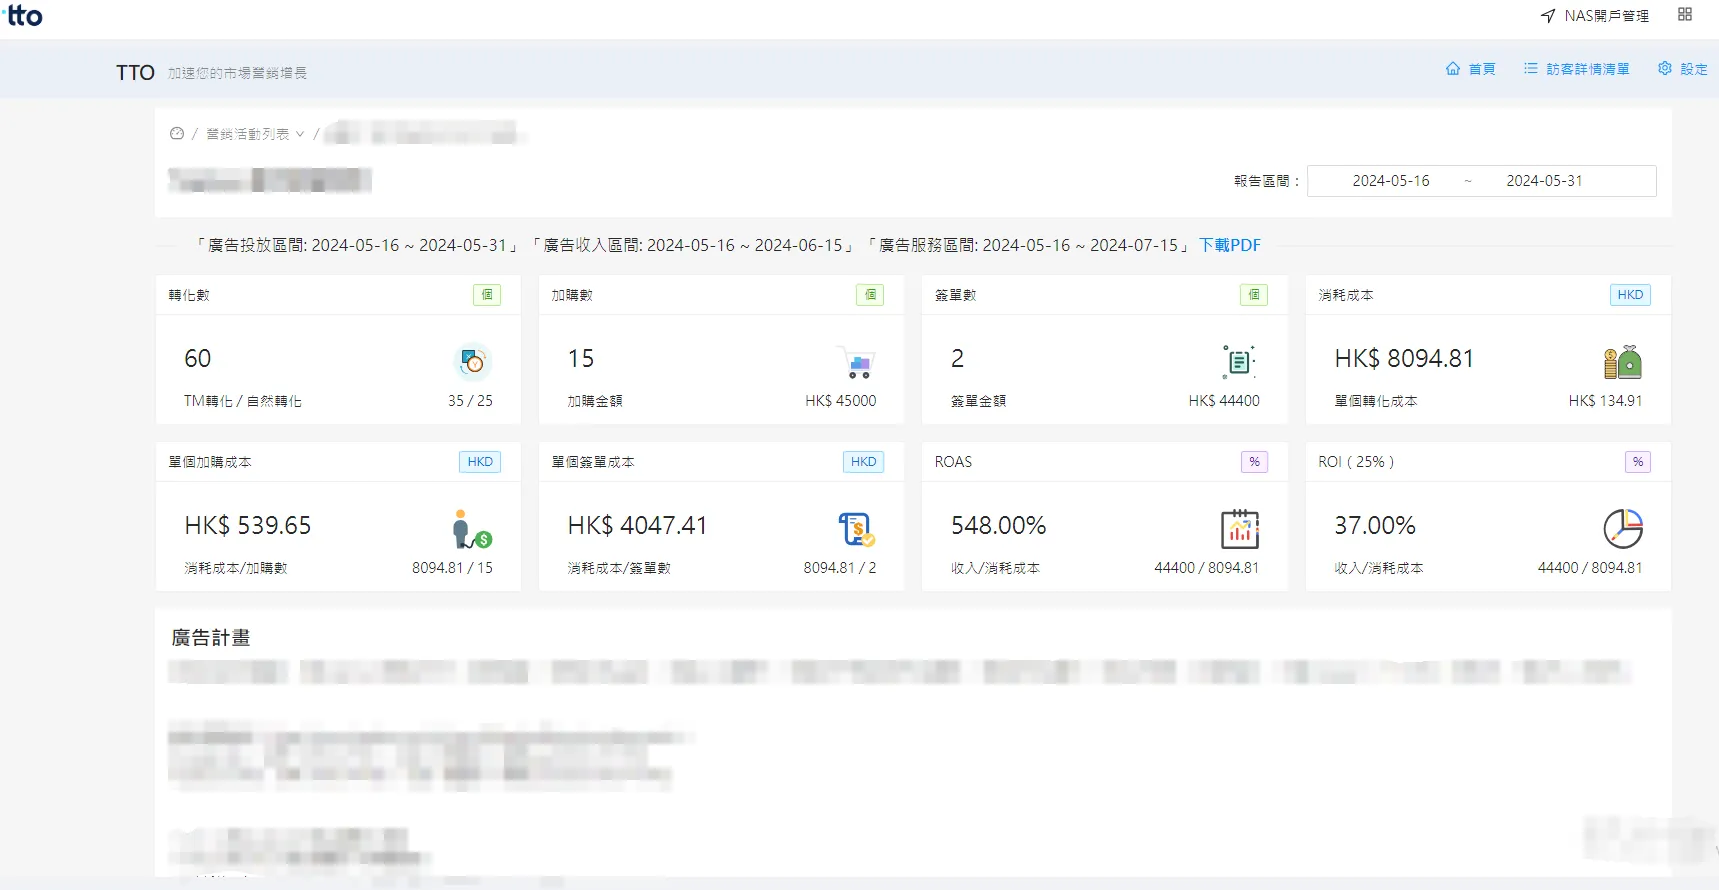This screenshot has height=890, width=1719.
Task: Click the shopping cart icon in 加購數 card
Action: coord(856,362)
